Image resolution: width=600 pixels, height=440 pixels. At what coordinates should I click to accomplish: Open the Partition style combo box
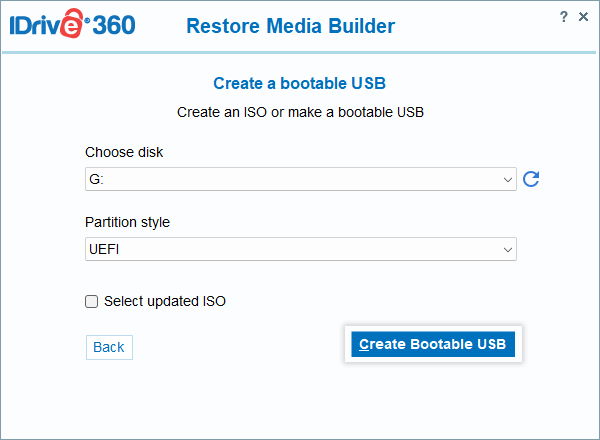pos(300,249)
